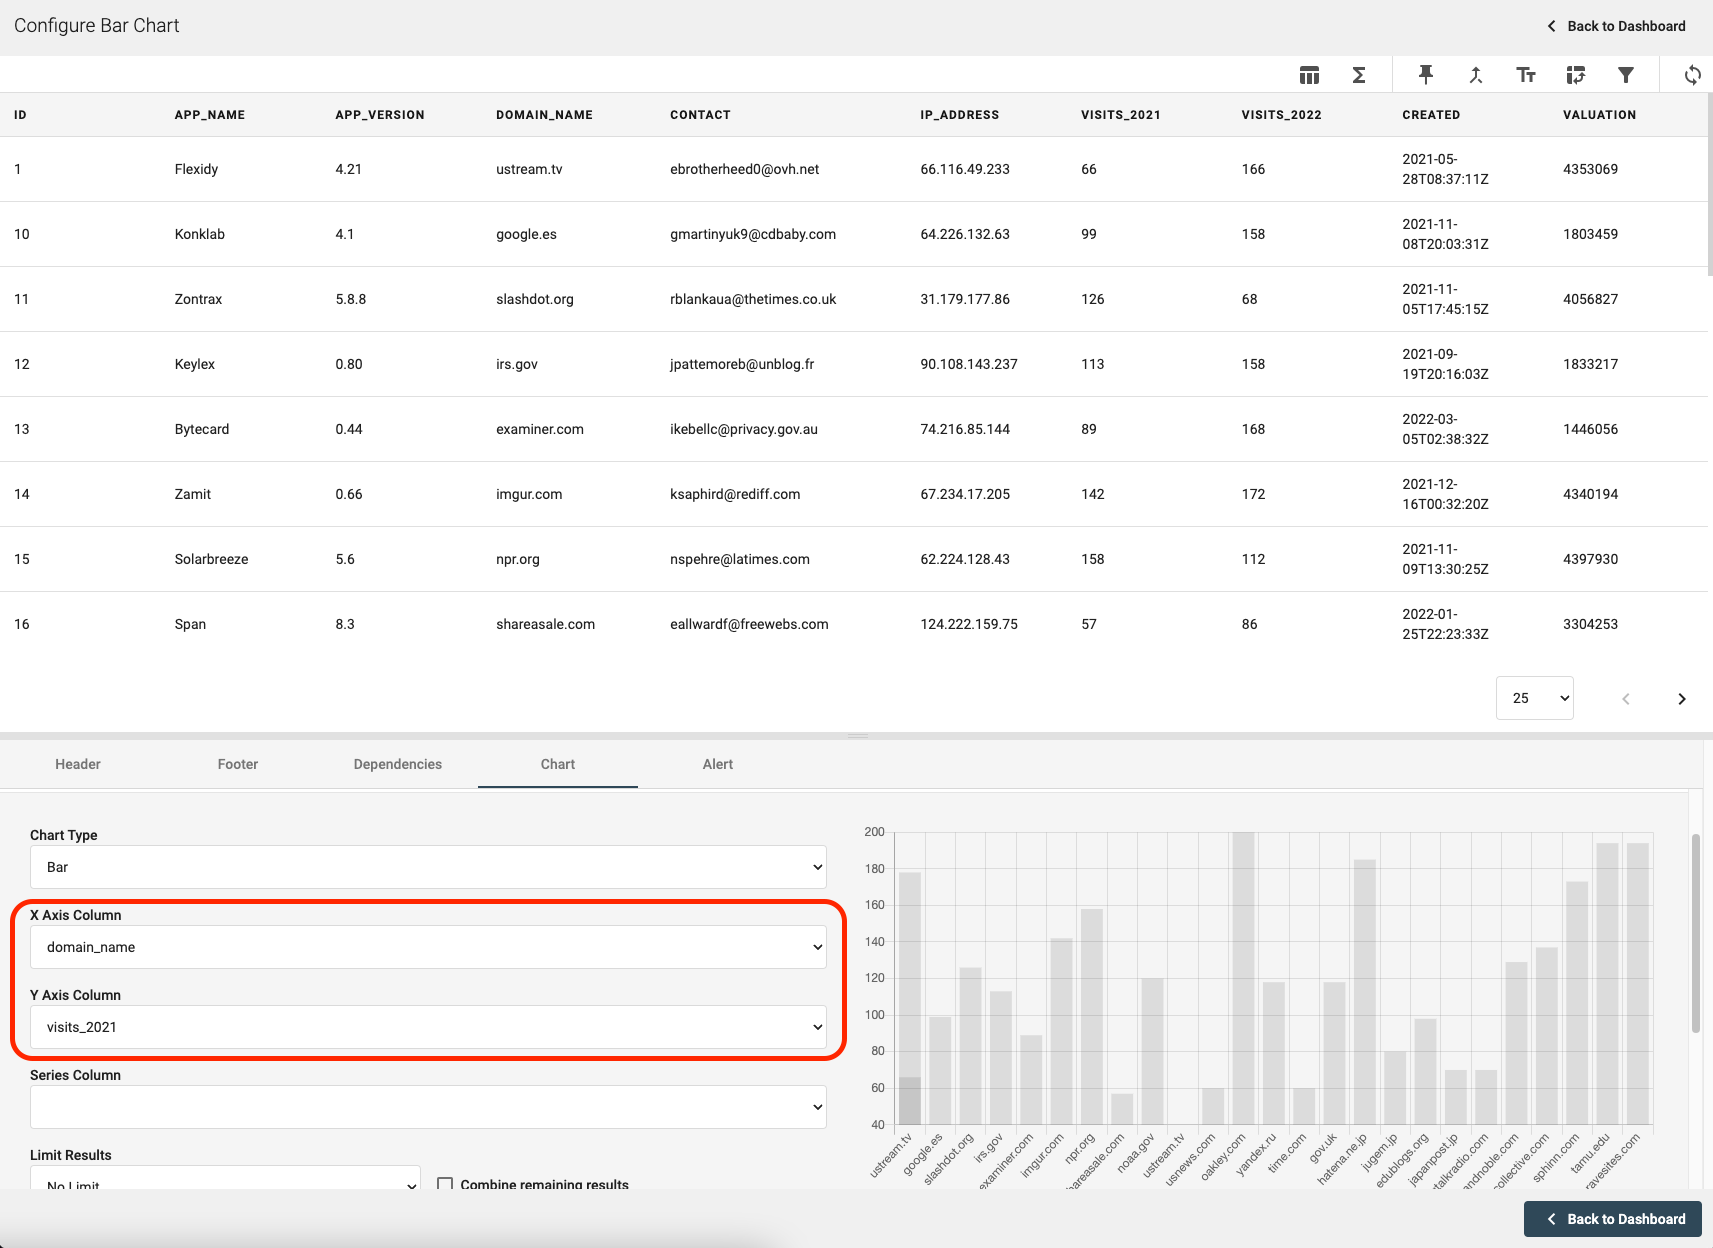Image resolution: width=1713 pixels, height=1248 pixels.
Task: Expand the Chart Type dropdown
Action: tap(428, 867)
